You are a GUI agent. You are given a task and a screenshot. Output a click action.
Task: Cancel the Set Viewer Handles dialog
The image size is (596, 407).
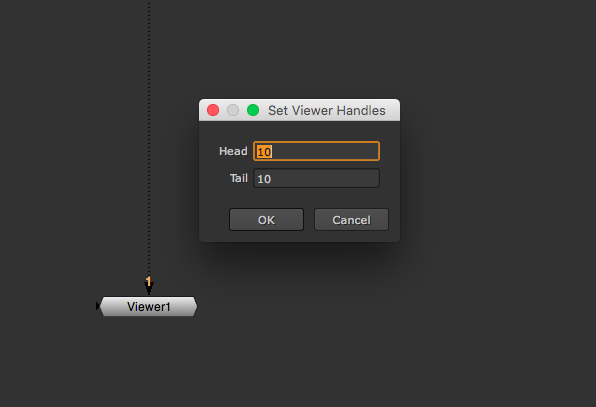pyautogui.click(x=351, y=220)
